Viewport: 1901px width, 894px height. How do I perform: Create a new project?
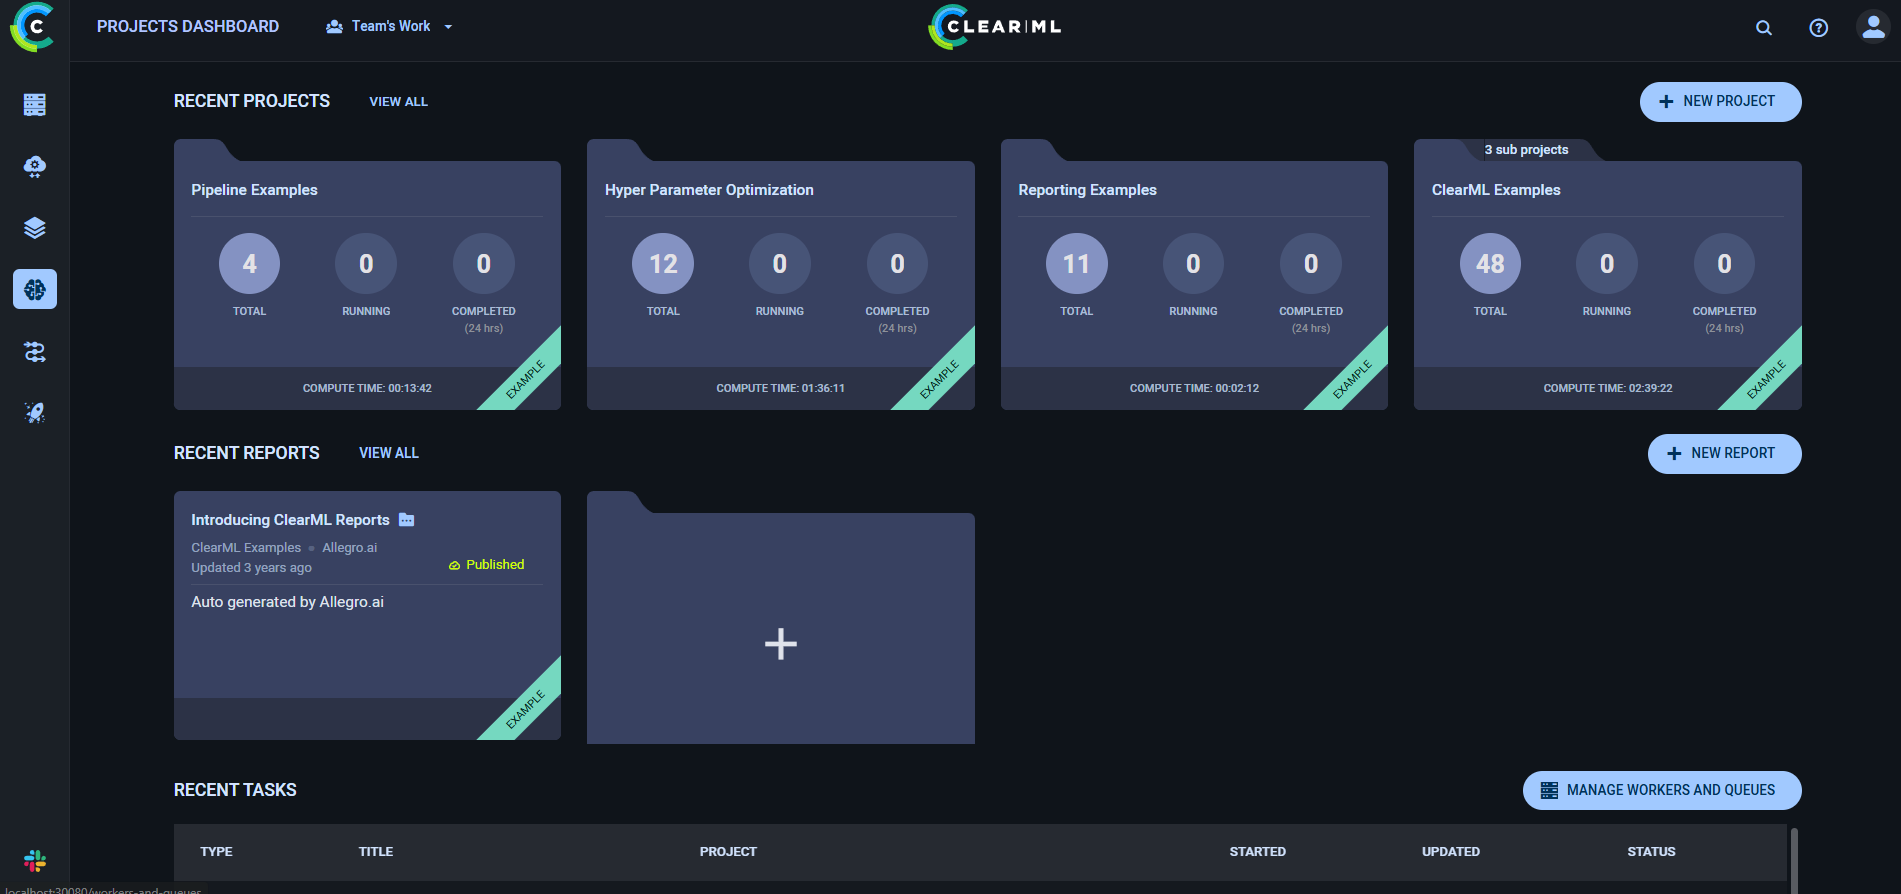coord(1720,102)
